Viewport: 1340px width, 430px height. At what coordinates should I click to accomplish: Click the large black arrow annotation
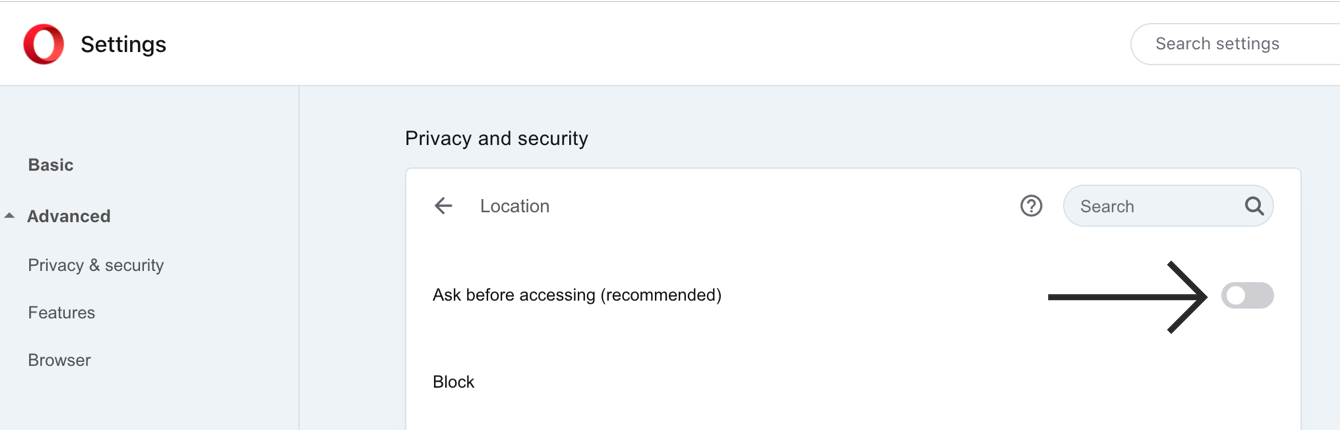[1127, 296]
